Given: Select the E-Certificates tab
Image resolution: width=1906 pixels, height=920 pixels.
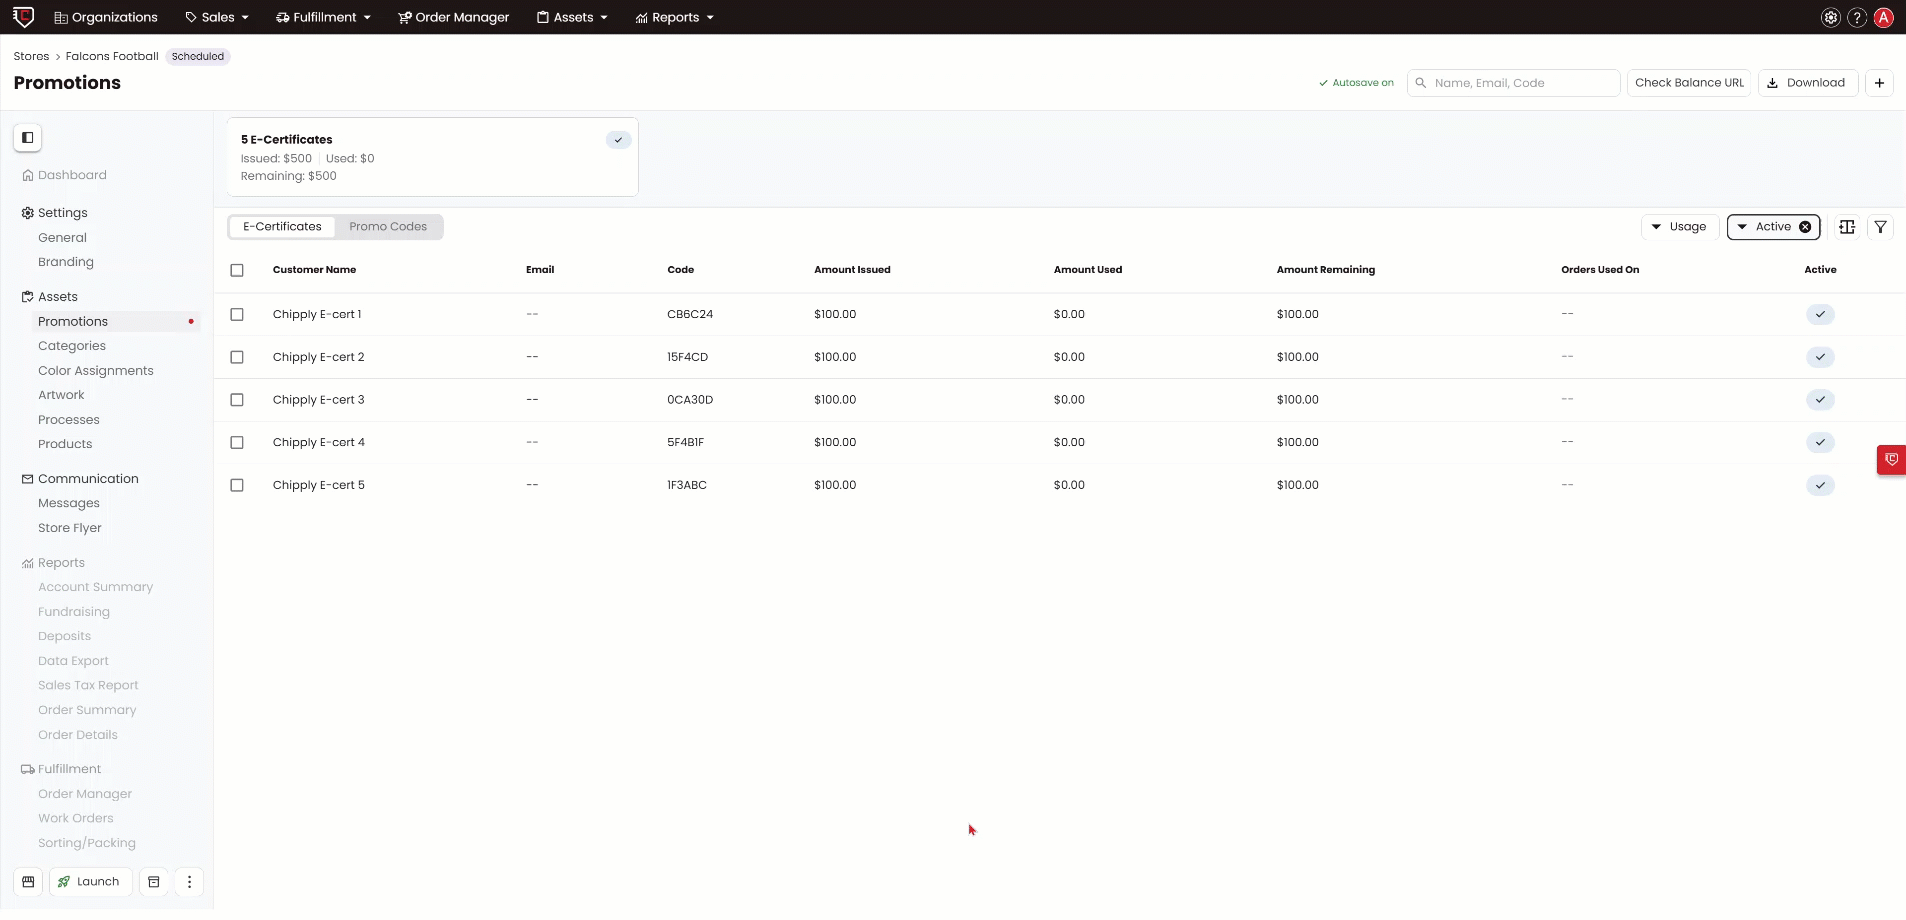Looking at the screenshot, I should 282,227.
